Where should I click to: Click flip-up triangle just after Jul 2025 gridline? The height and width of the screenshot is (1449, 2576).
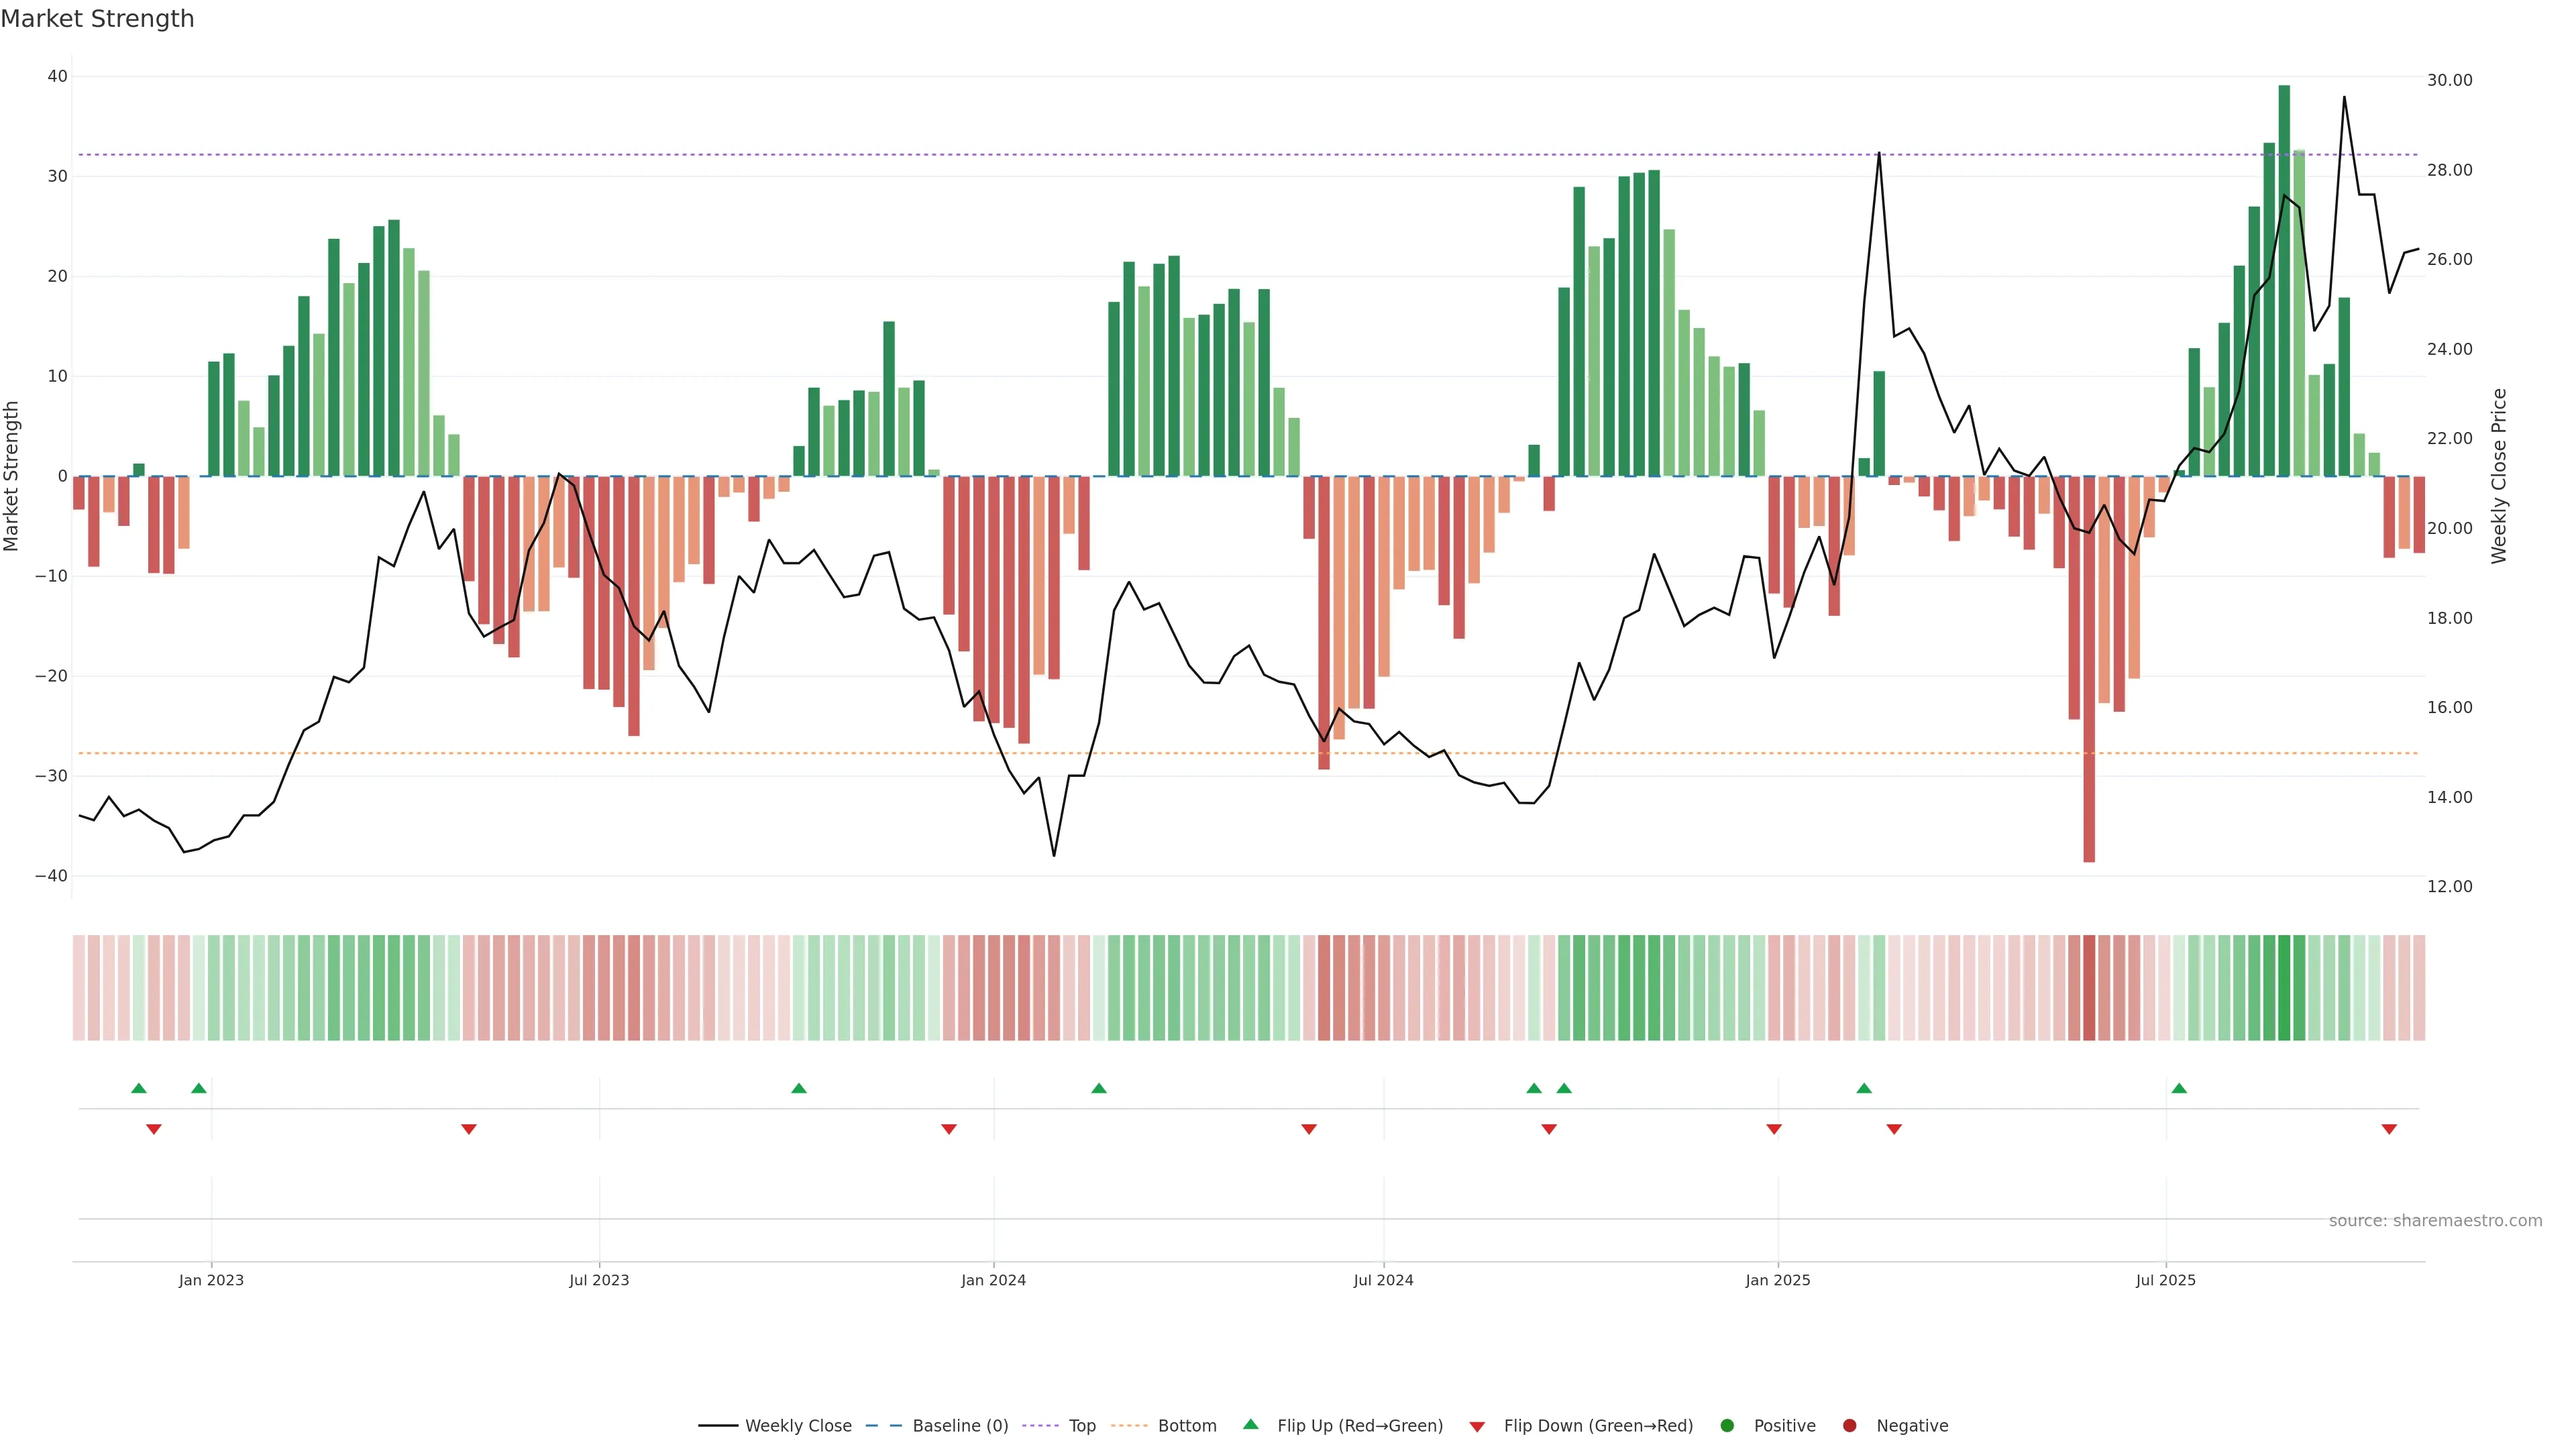point(2179,1088)
